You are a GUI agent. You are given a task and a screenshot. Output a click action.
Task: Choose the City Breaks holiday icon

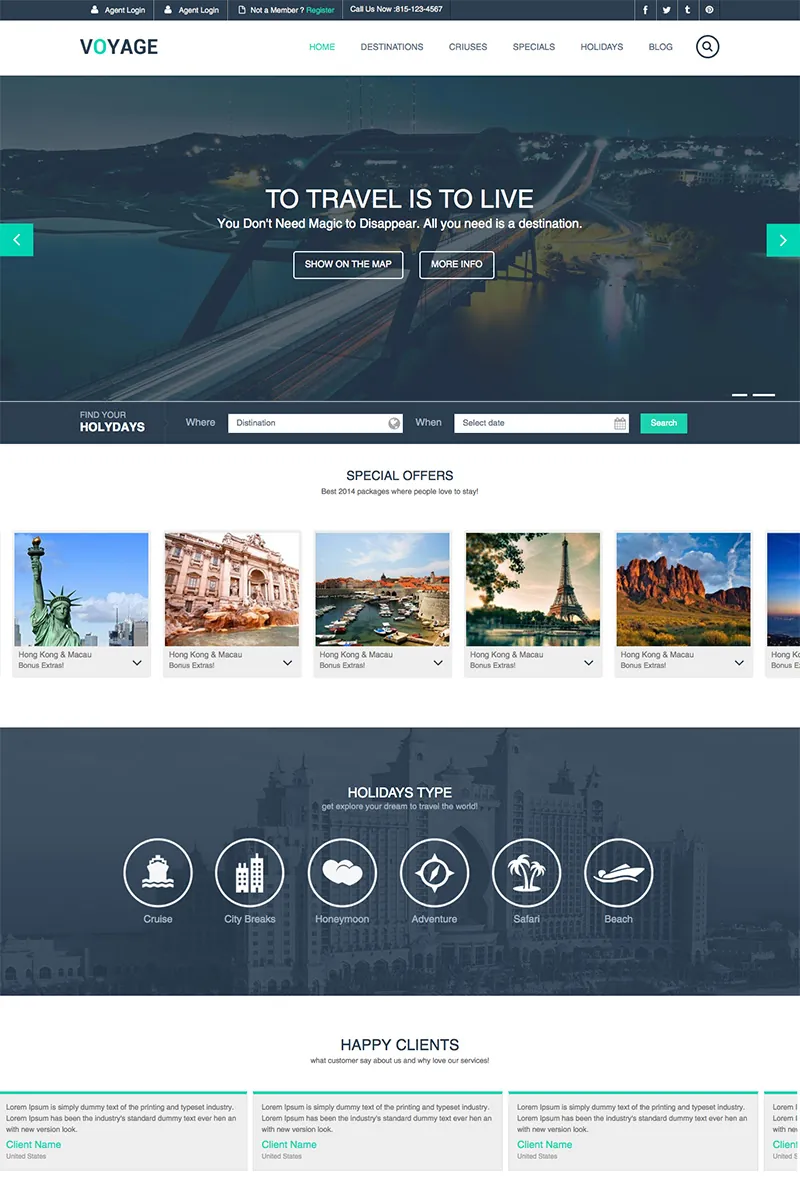point(250,873)
